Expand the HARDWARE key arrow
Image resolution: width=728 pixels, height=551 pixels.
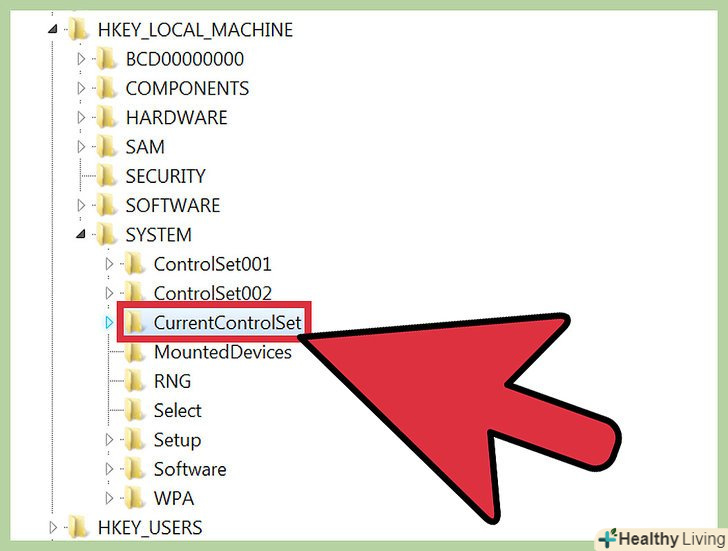(81, 117)
